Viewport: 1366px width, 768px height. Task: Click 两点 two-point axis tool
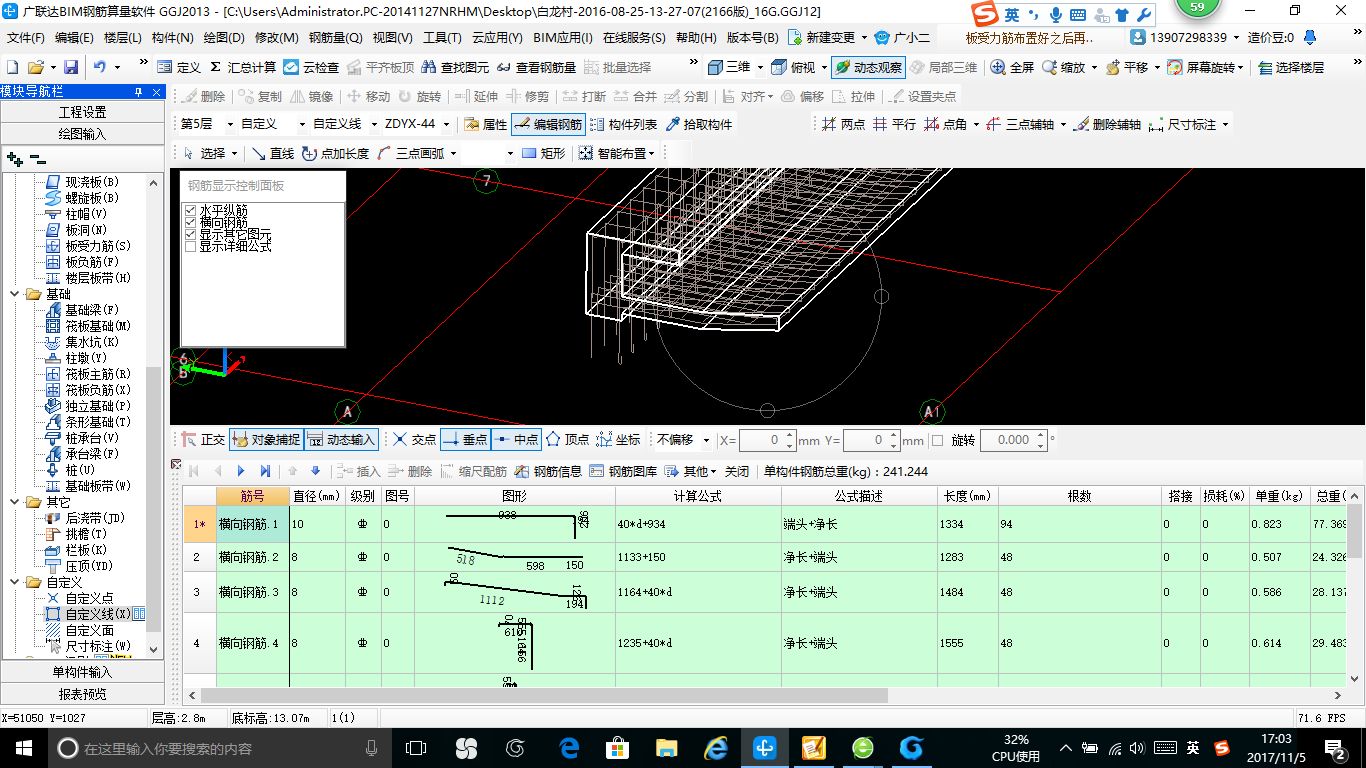(x=843, y=124)
